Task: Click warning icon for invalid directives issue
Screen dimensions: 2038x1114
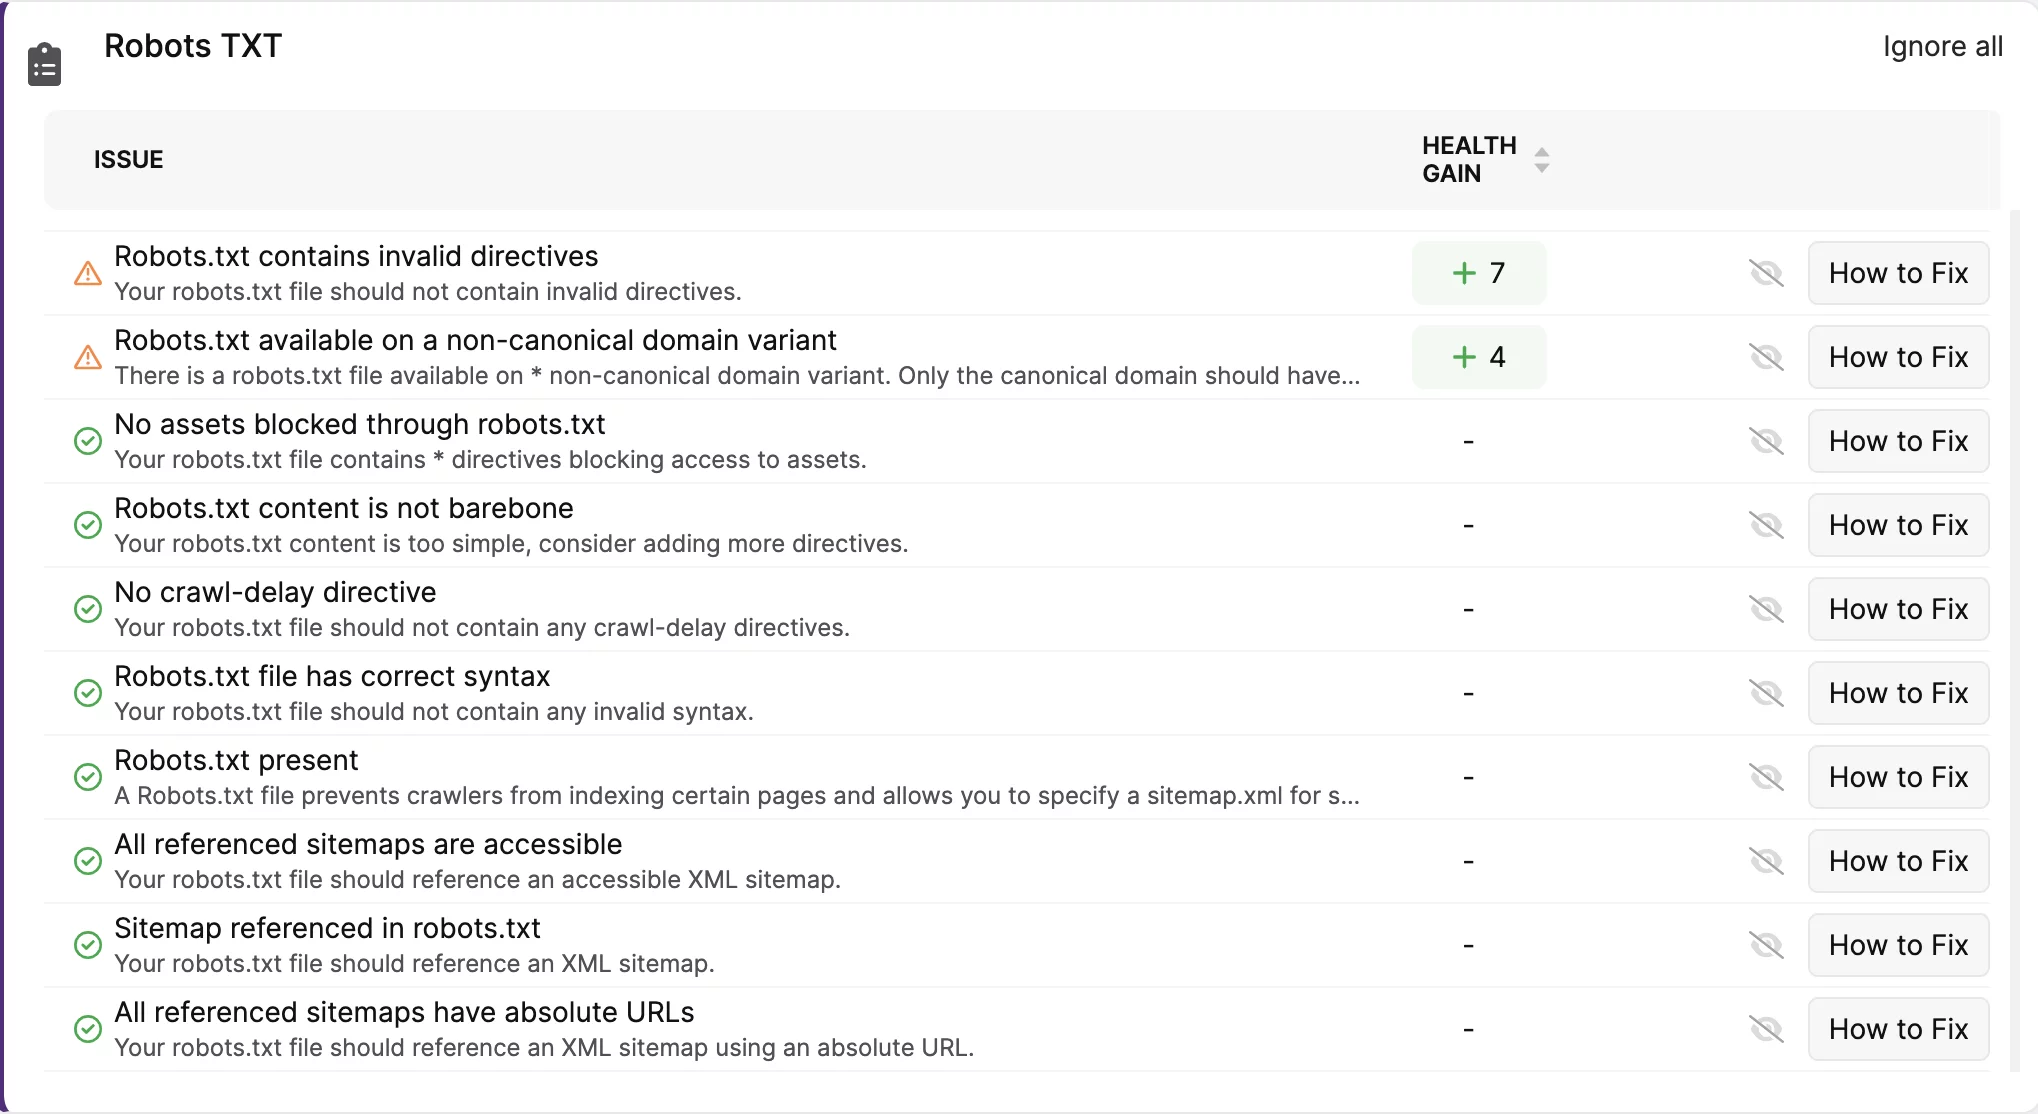Action: coord(88,273)
